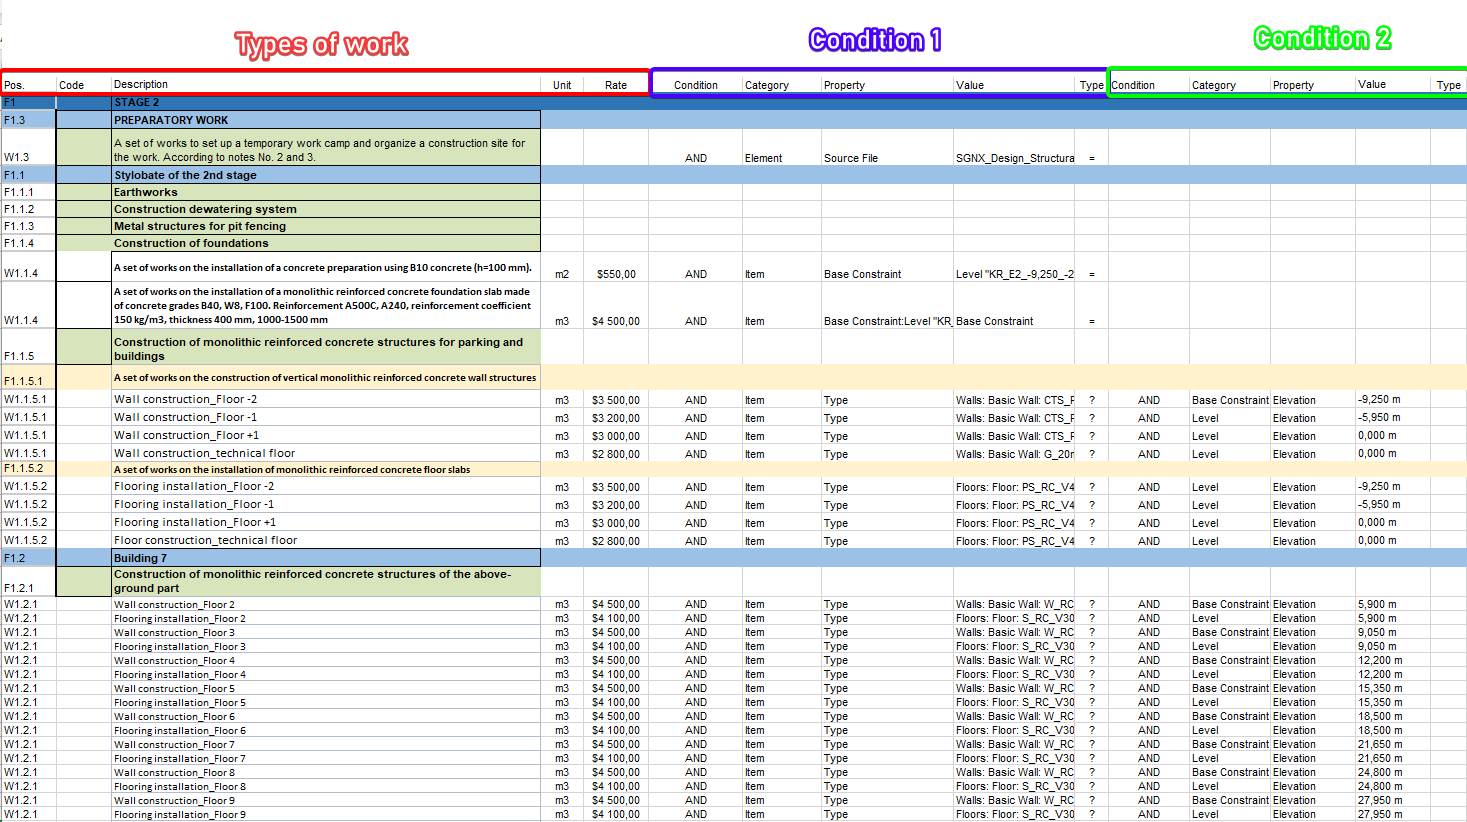1467x822 pixels.
Task: Click 'Wall construction_Floor +1' cell
Action: [x=325, y=435]
